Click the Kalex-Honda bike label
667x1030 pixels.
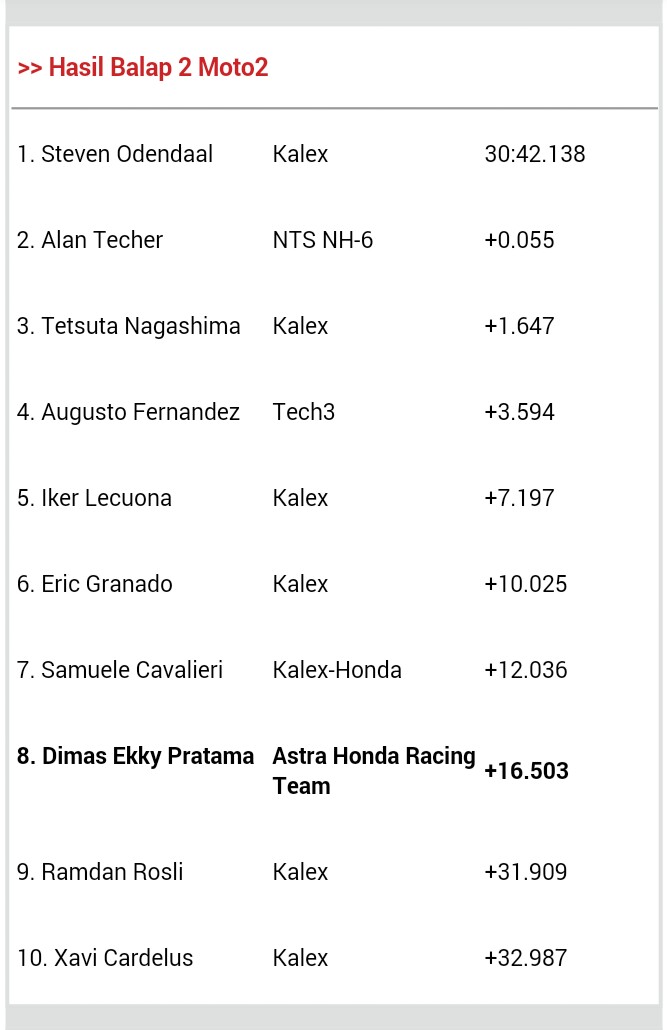337,670
